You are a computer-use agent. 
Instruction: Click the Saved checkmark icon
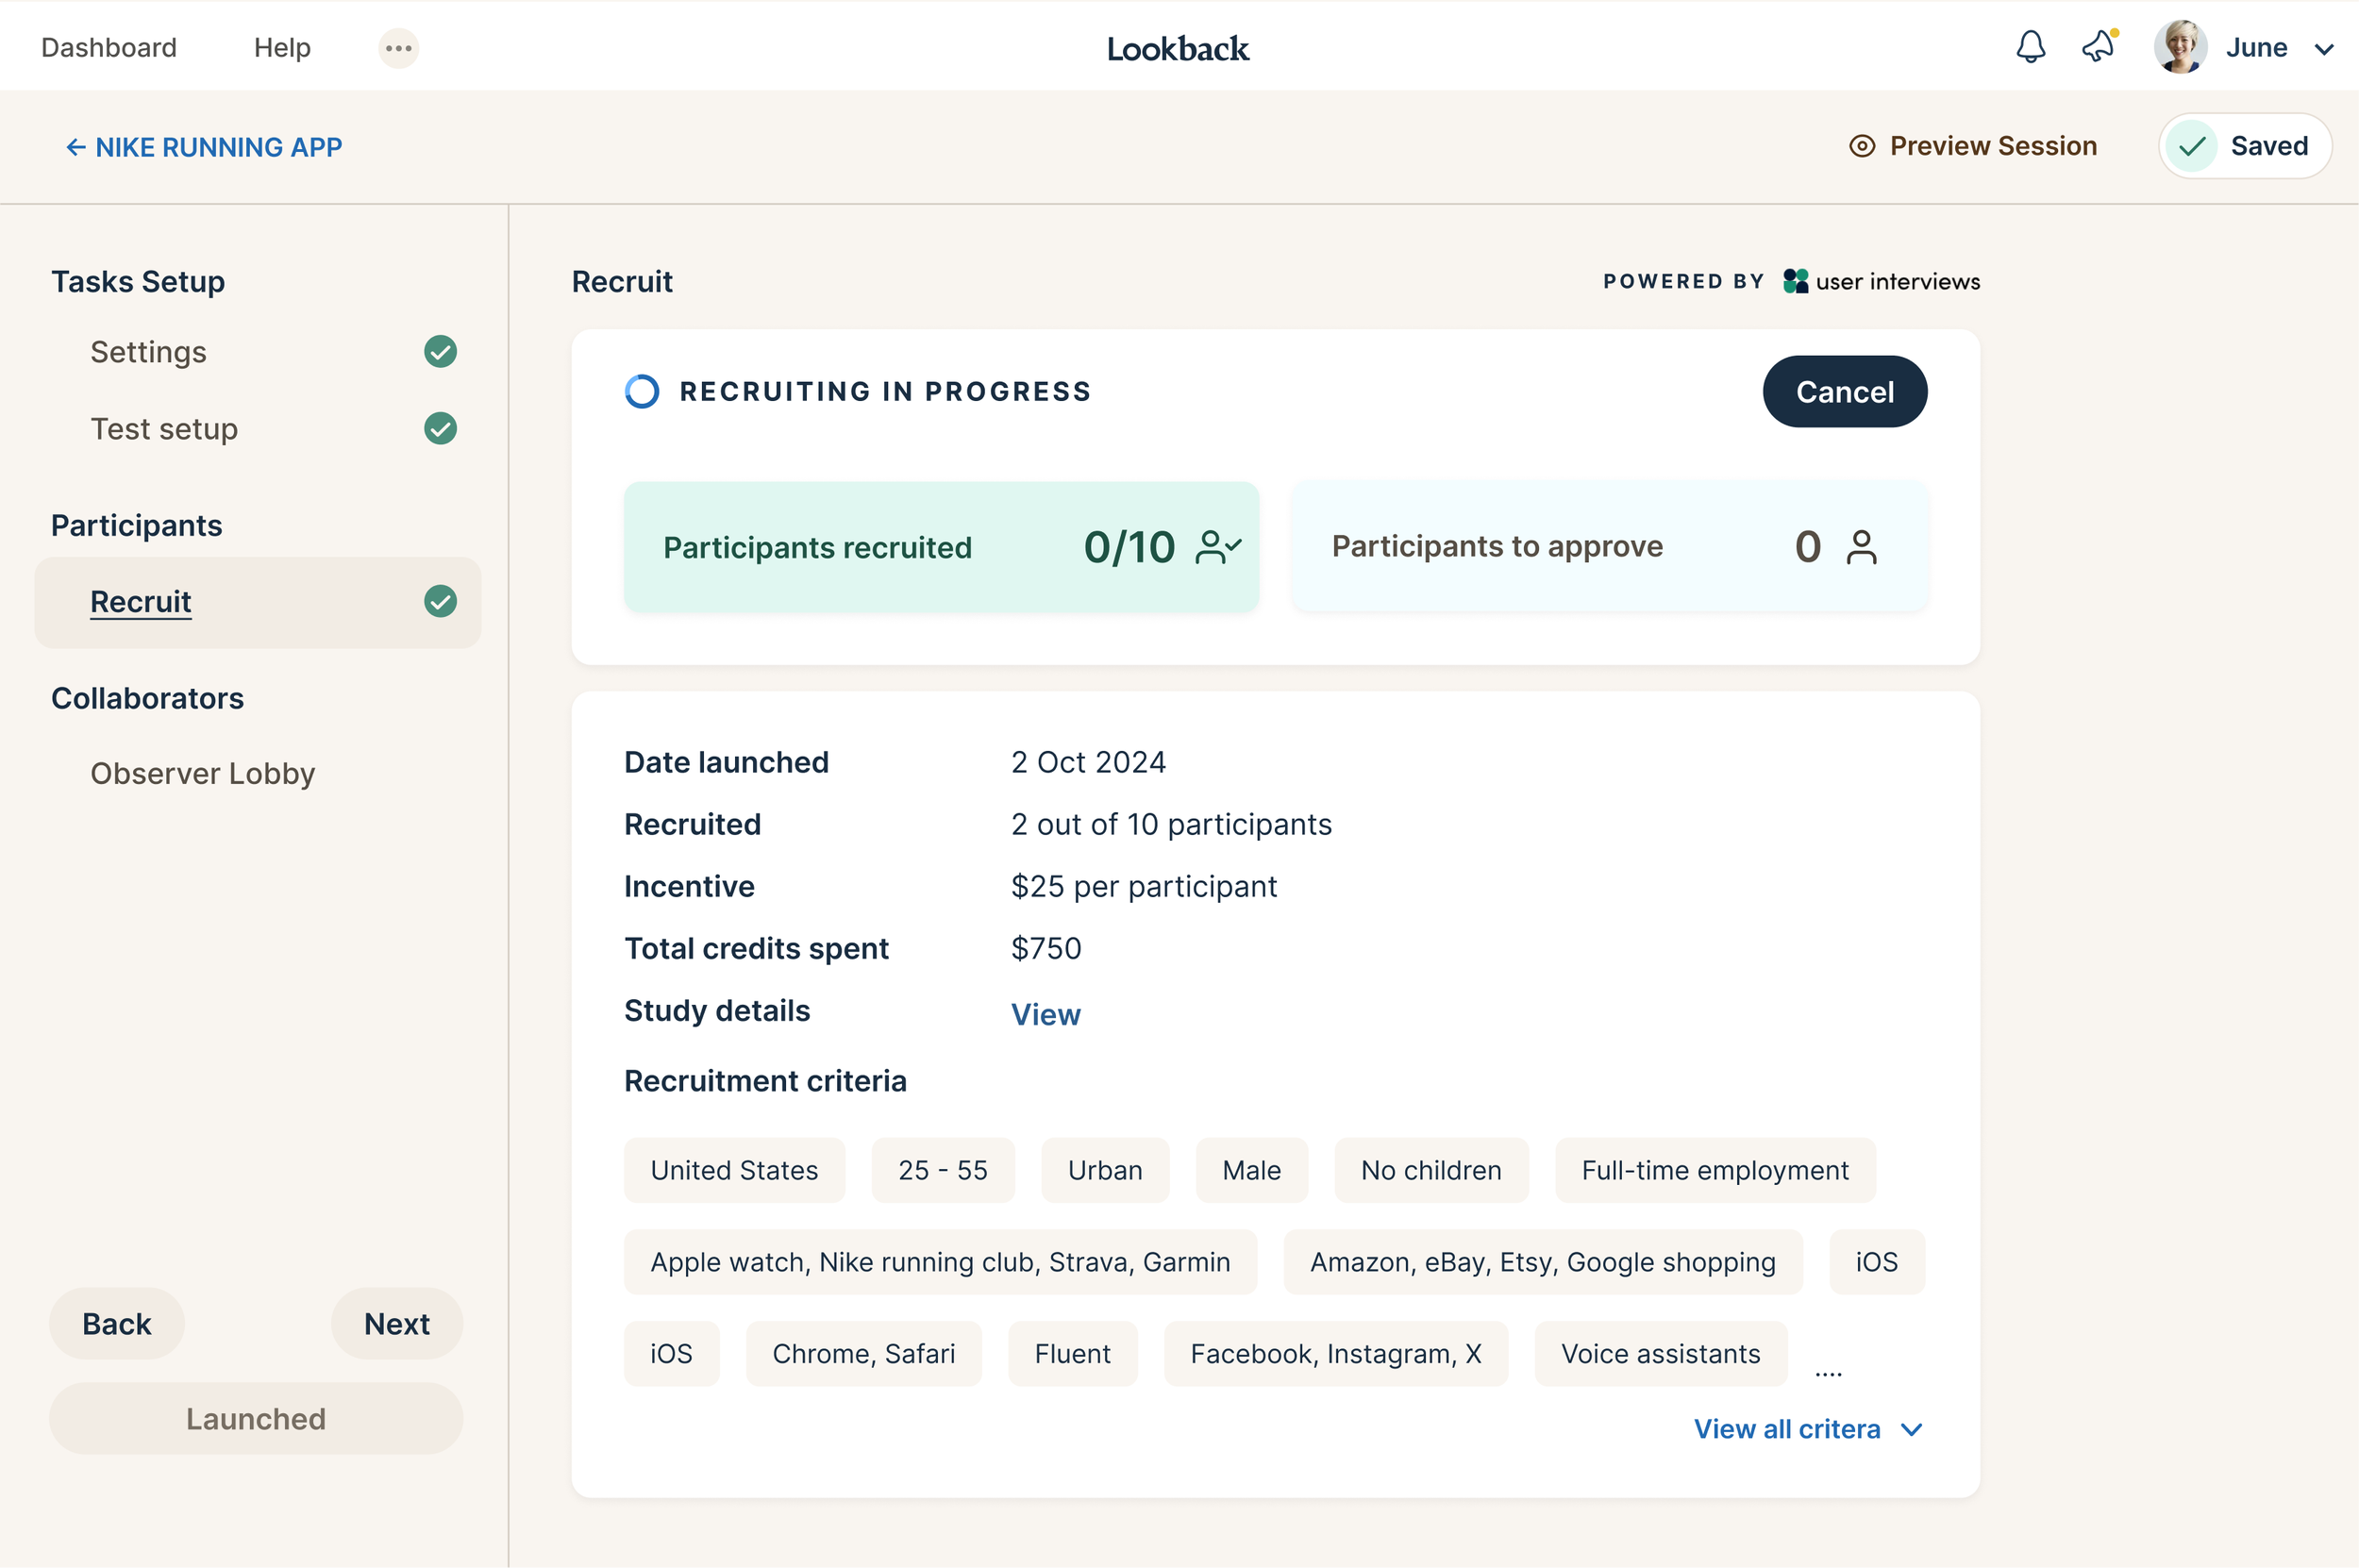(x=2192, y=146)
